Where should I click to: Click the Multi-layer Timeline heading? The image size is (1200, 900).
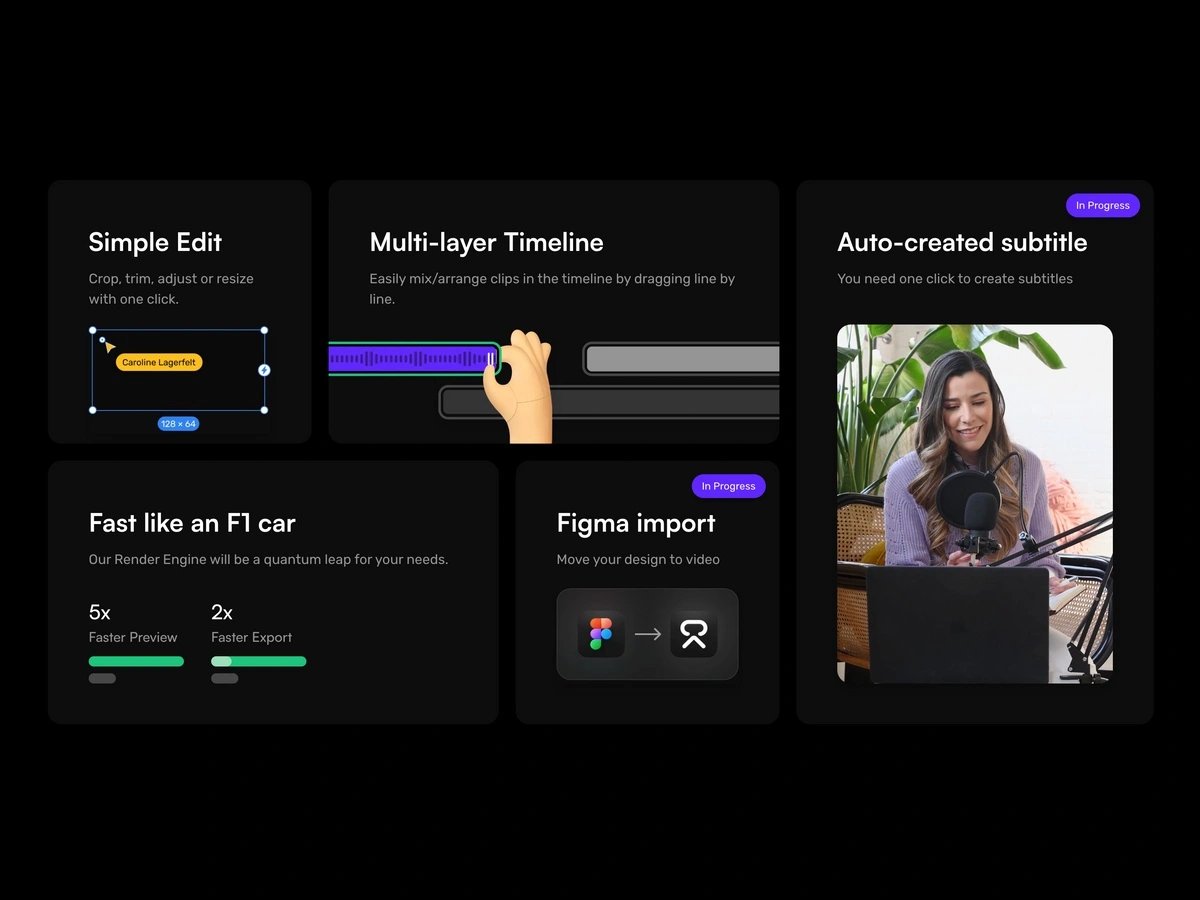click(x=486, y=242)
